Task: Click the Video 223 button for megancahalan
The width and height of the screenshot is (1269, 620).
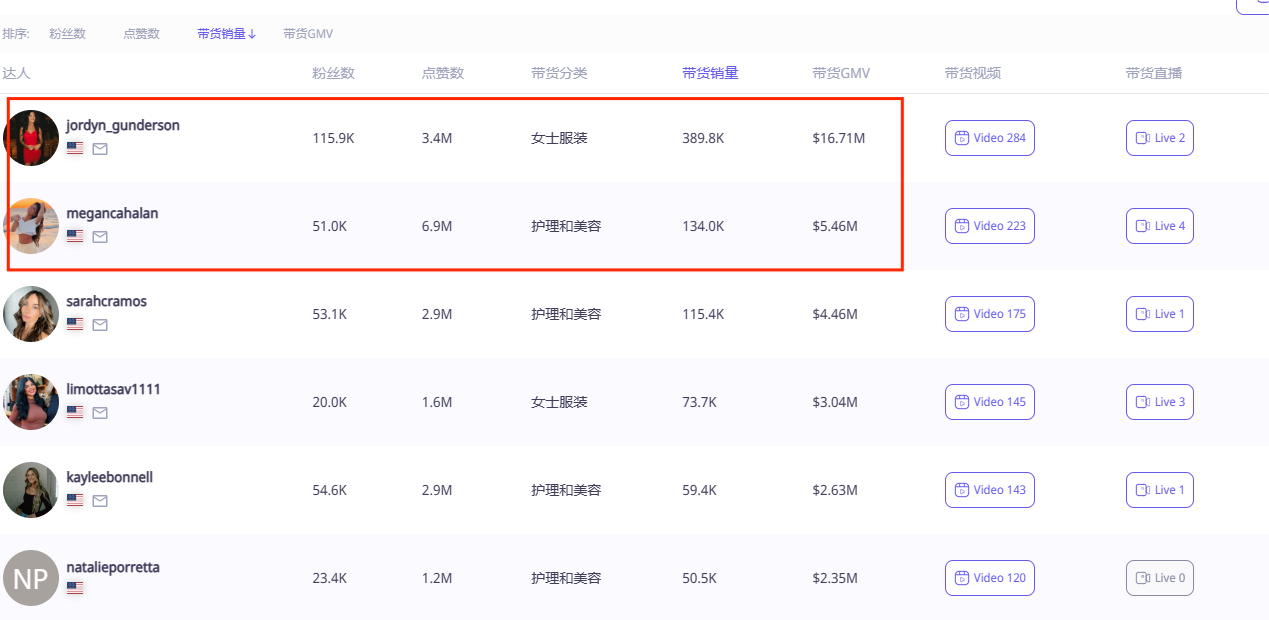Action: tap(989, 225)
